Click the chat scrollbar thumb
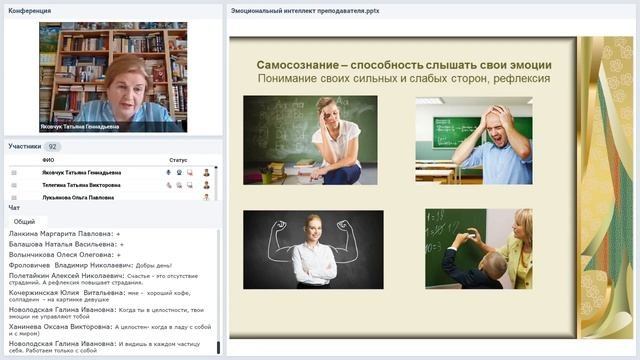 (x=218, y=347)
